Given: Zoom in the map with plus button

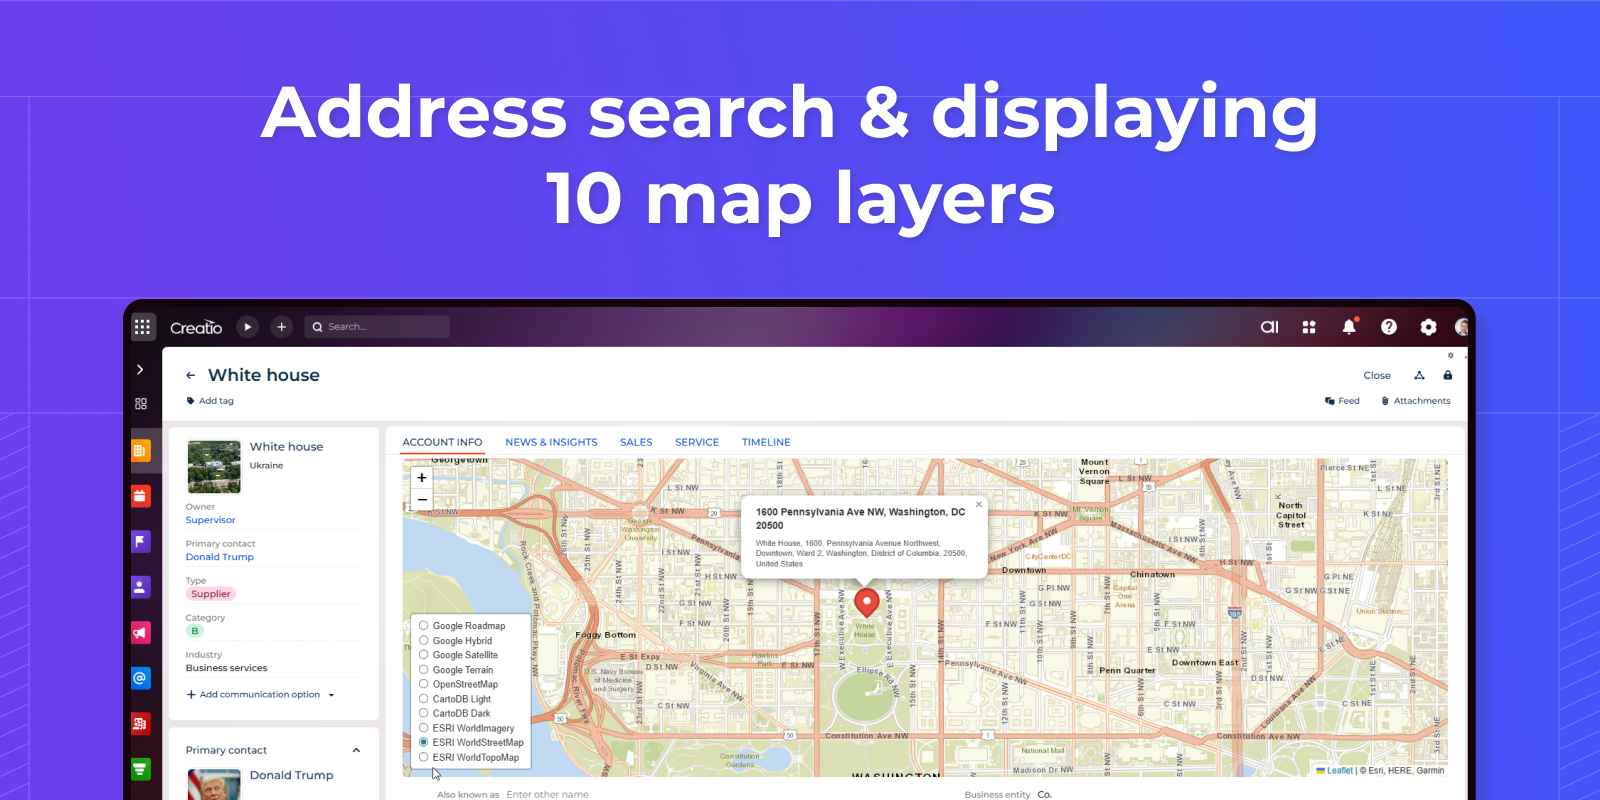Looking at the screenshot, I should [422, 478].
